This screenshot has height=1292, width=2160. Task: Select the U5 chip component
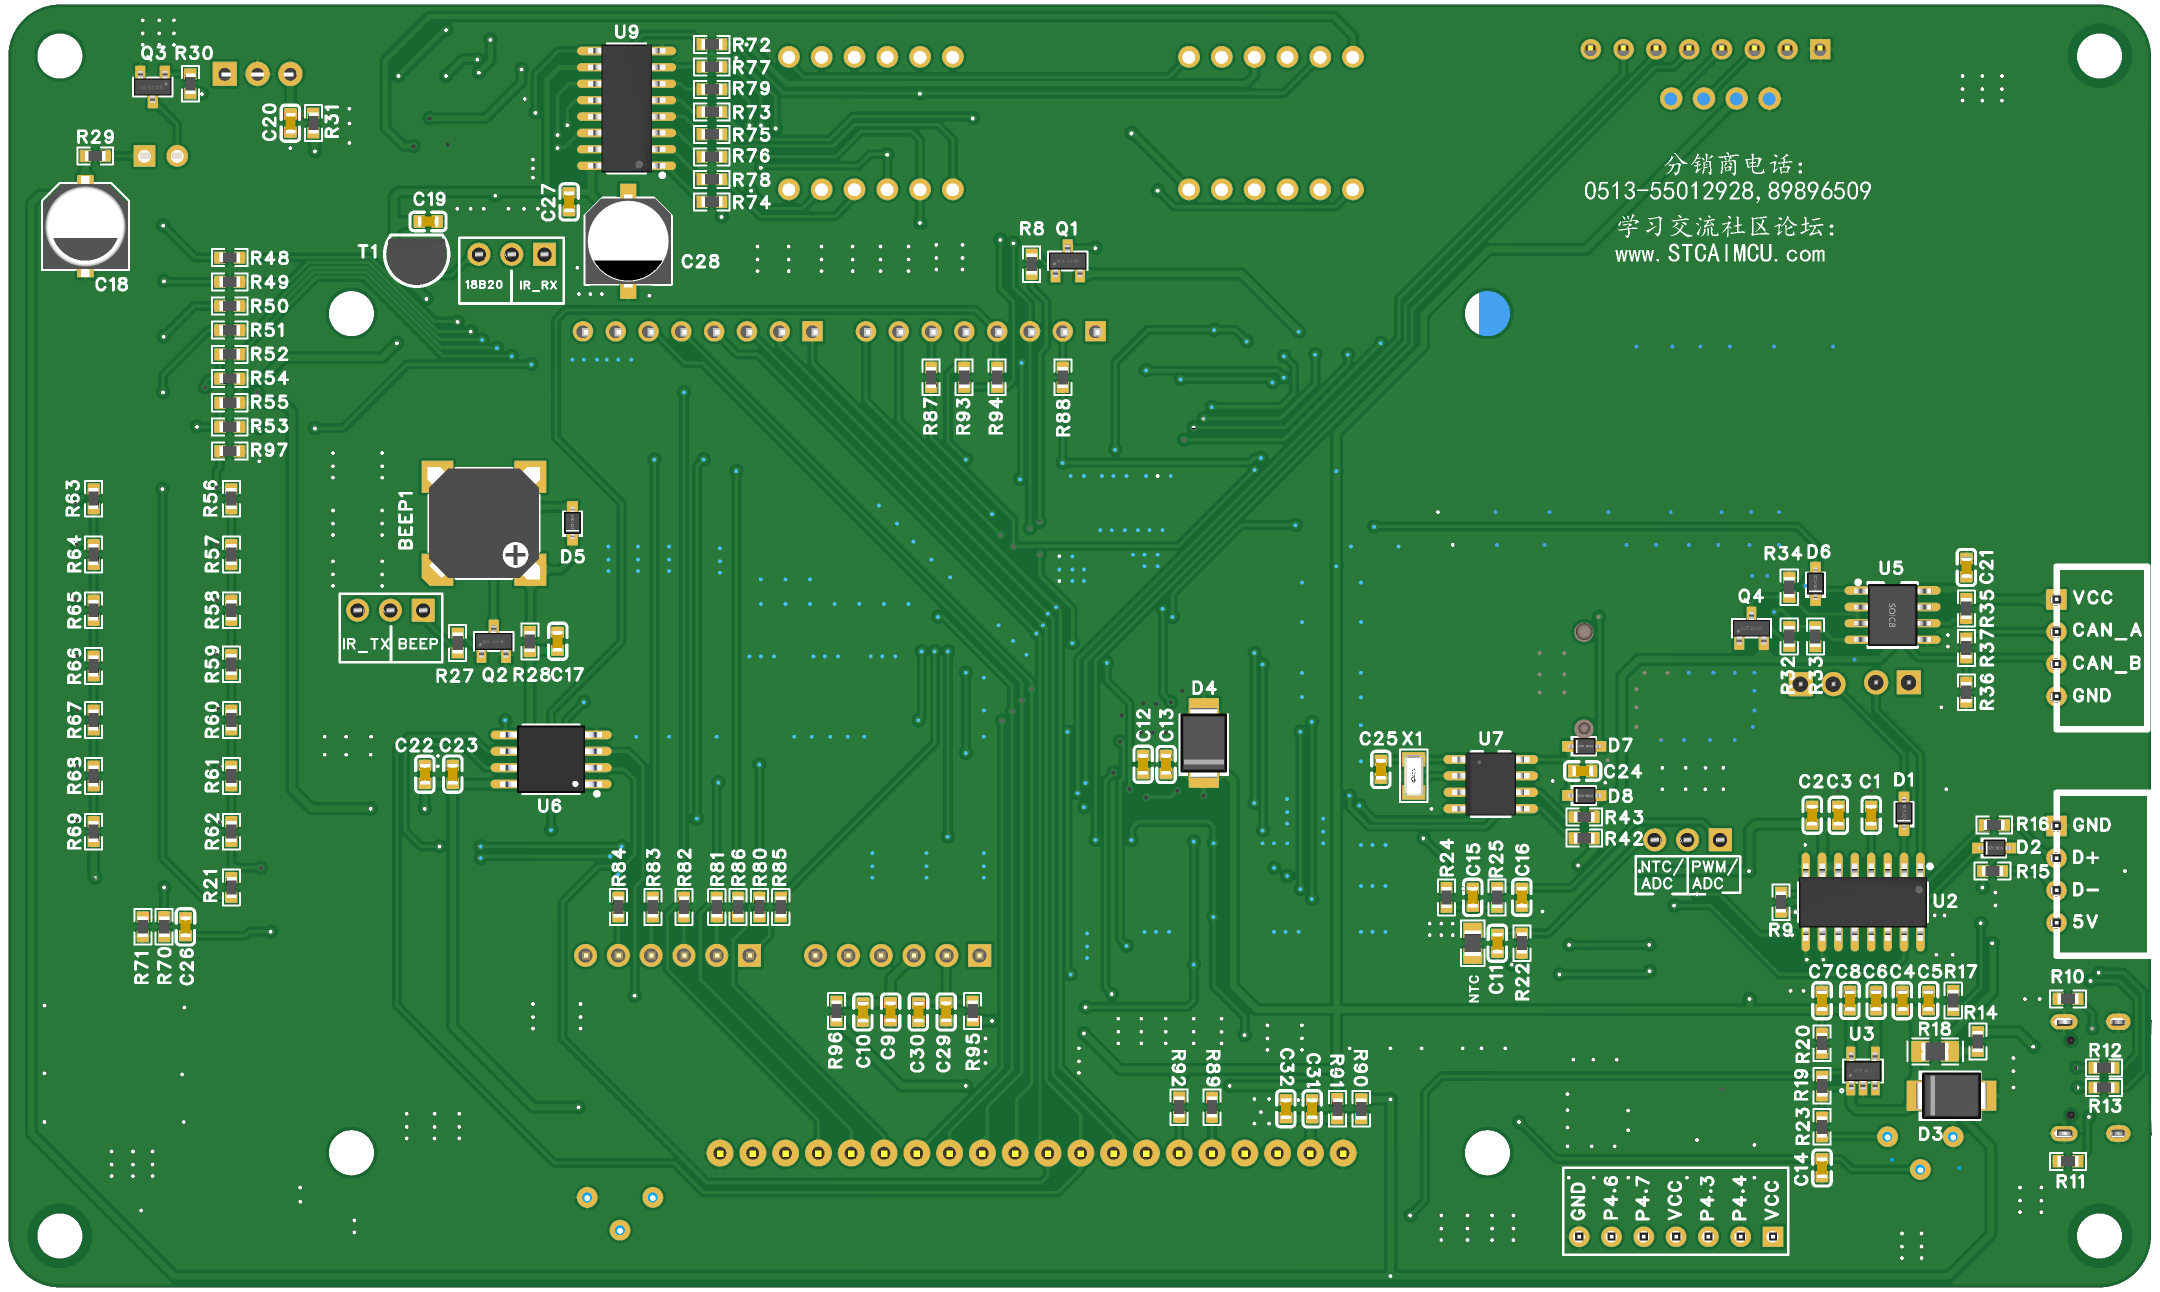tap(1892, 614)
